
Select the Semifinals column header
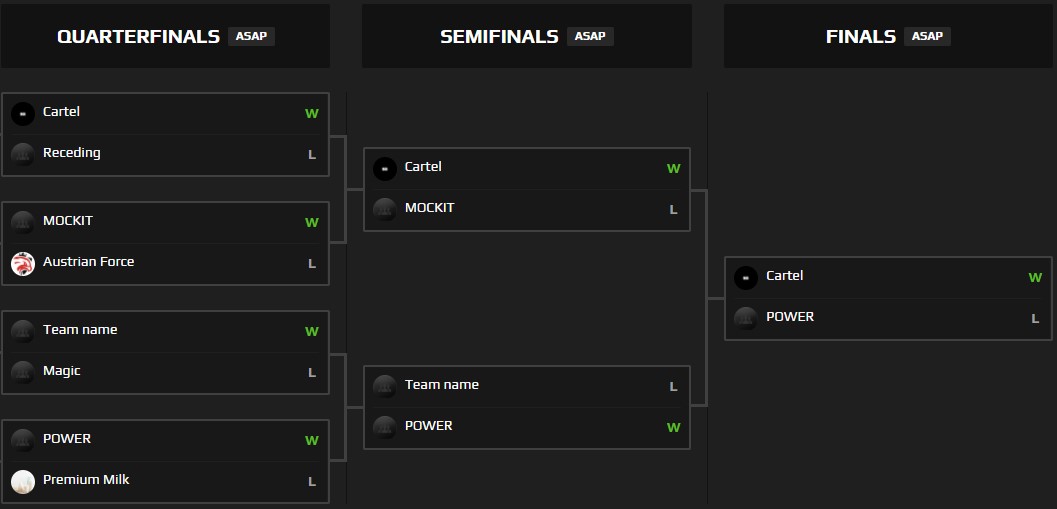tap(499, 37)
